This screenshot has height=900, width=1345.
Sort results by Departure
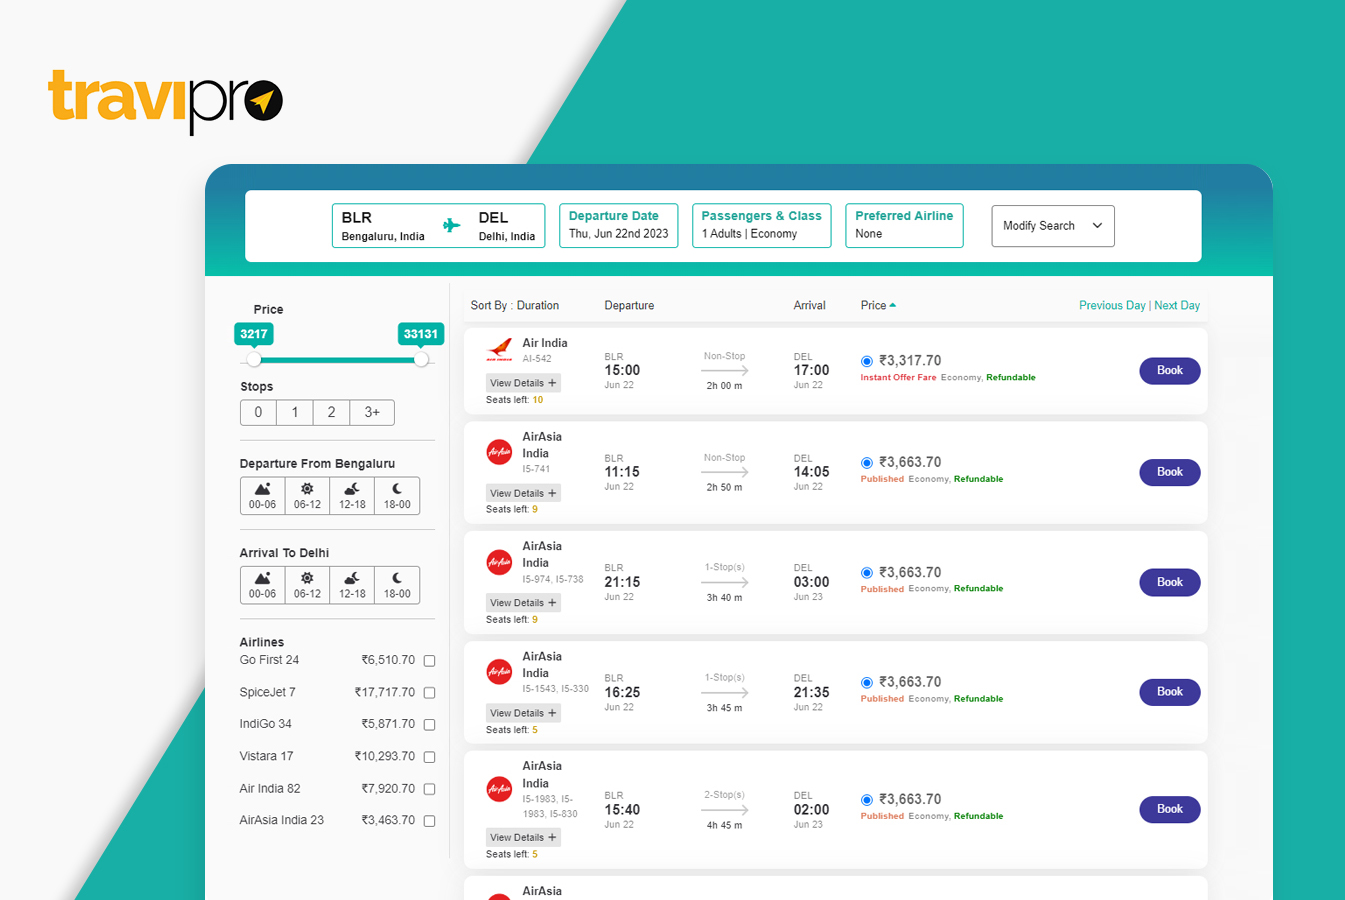pyautogui.click(x=629, y=305)
